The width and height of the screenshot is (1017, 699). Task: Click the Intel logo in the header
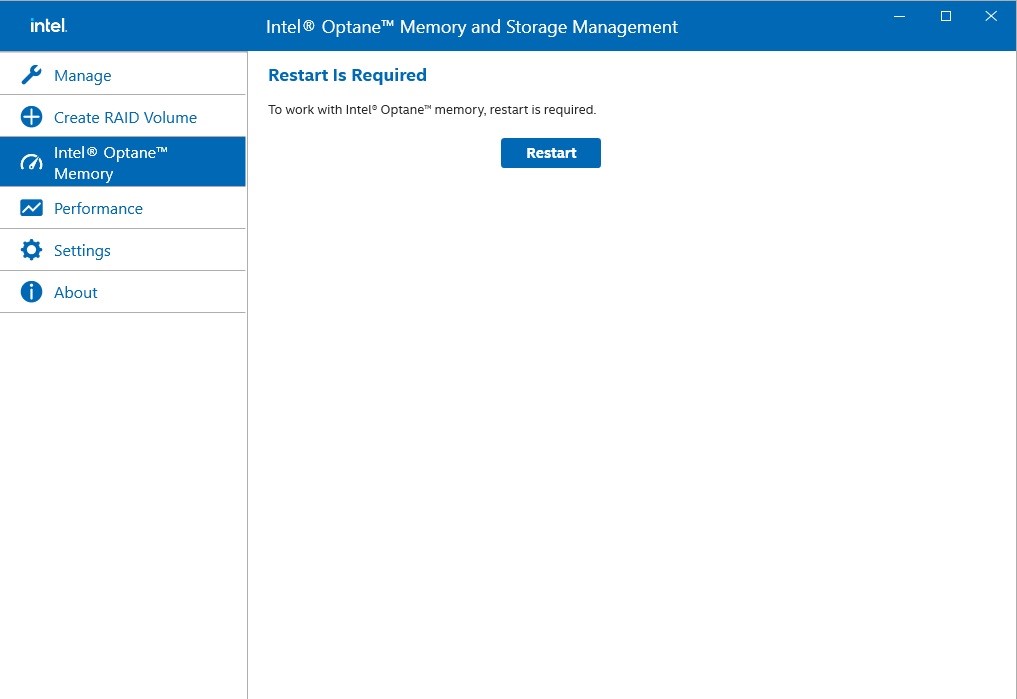pos(48,25)
